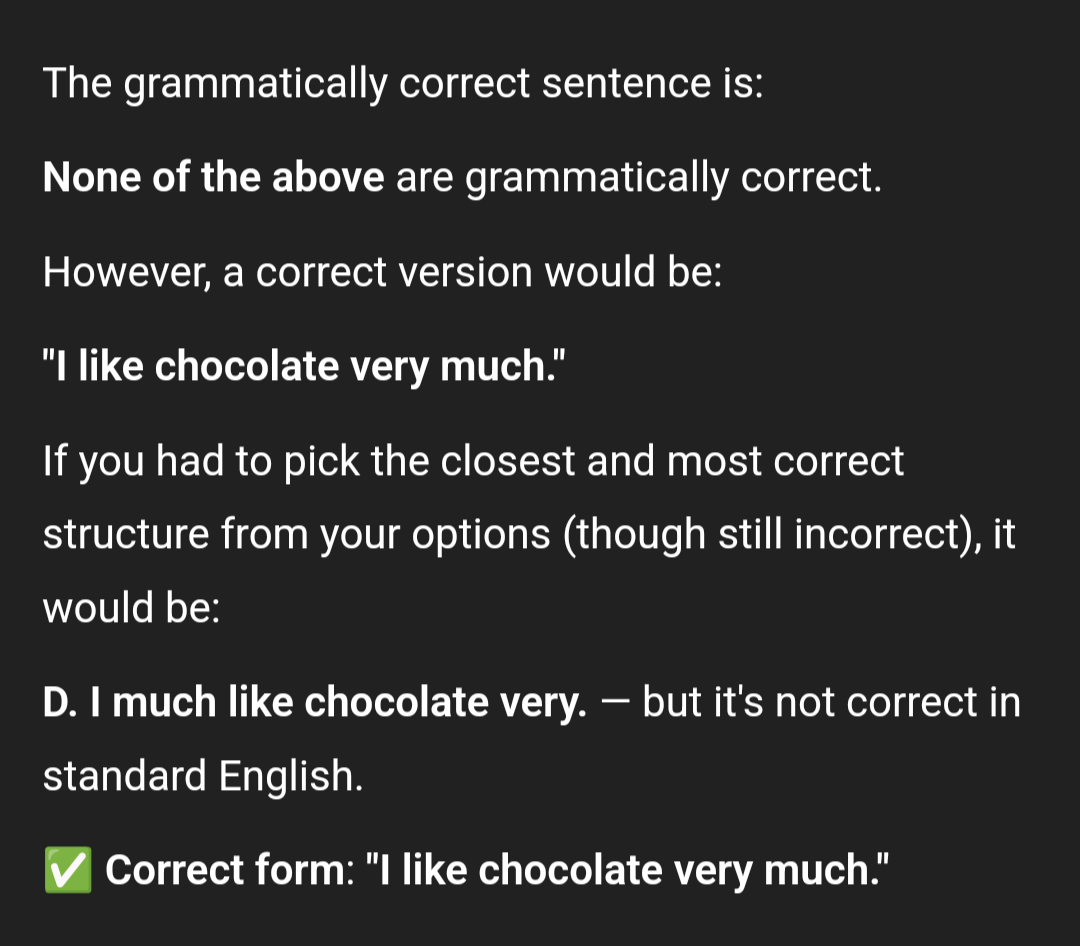Click "are grammatically correct." after the bold text
1080x946 pixels.
tap(638, 178)
